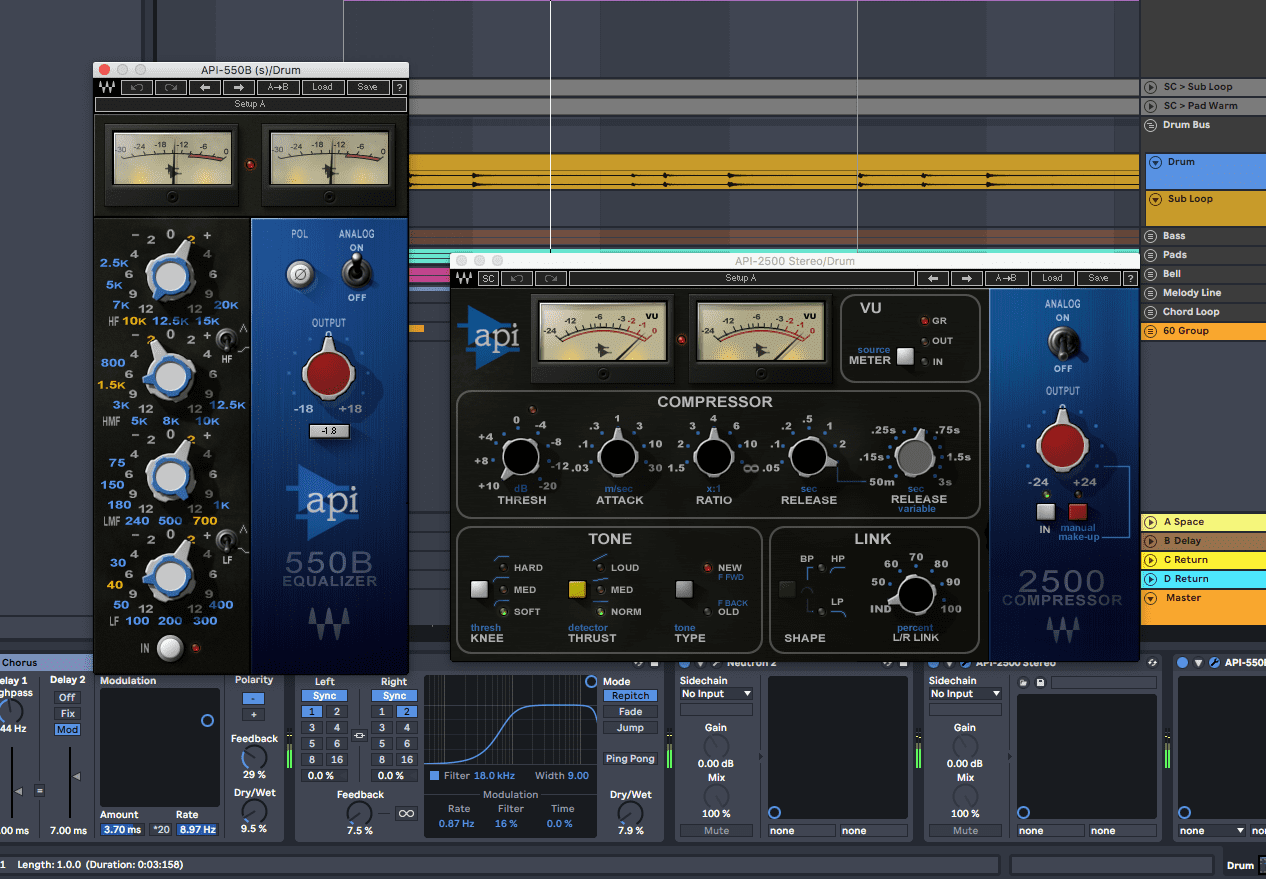
Task: Click the yellow THRUST selector button
Action: point(577,590)
